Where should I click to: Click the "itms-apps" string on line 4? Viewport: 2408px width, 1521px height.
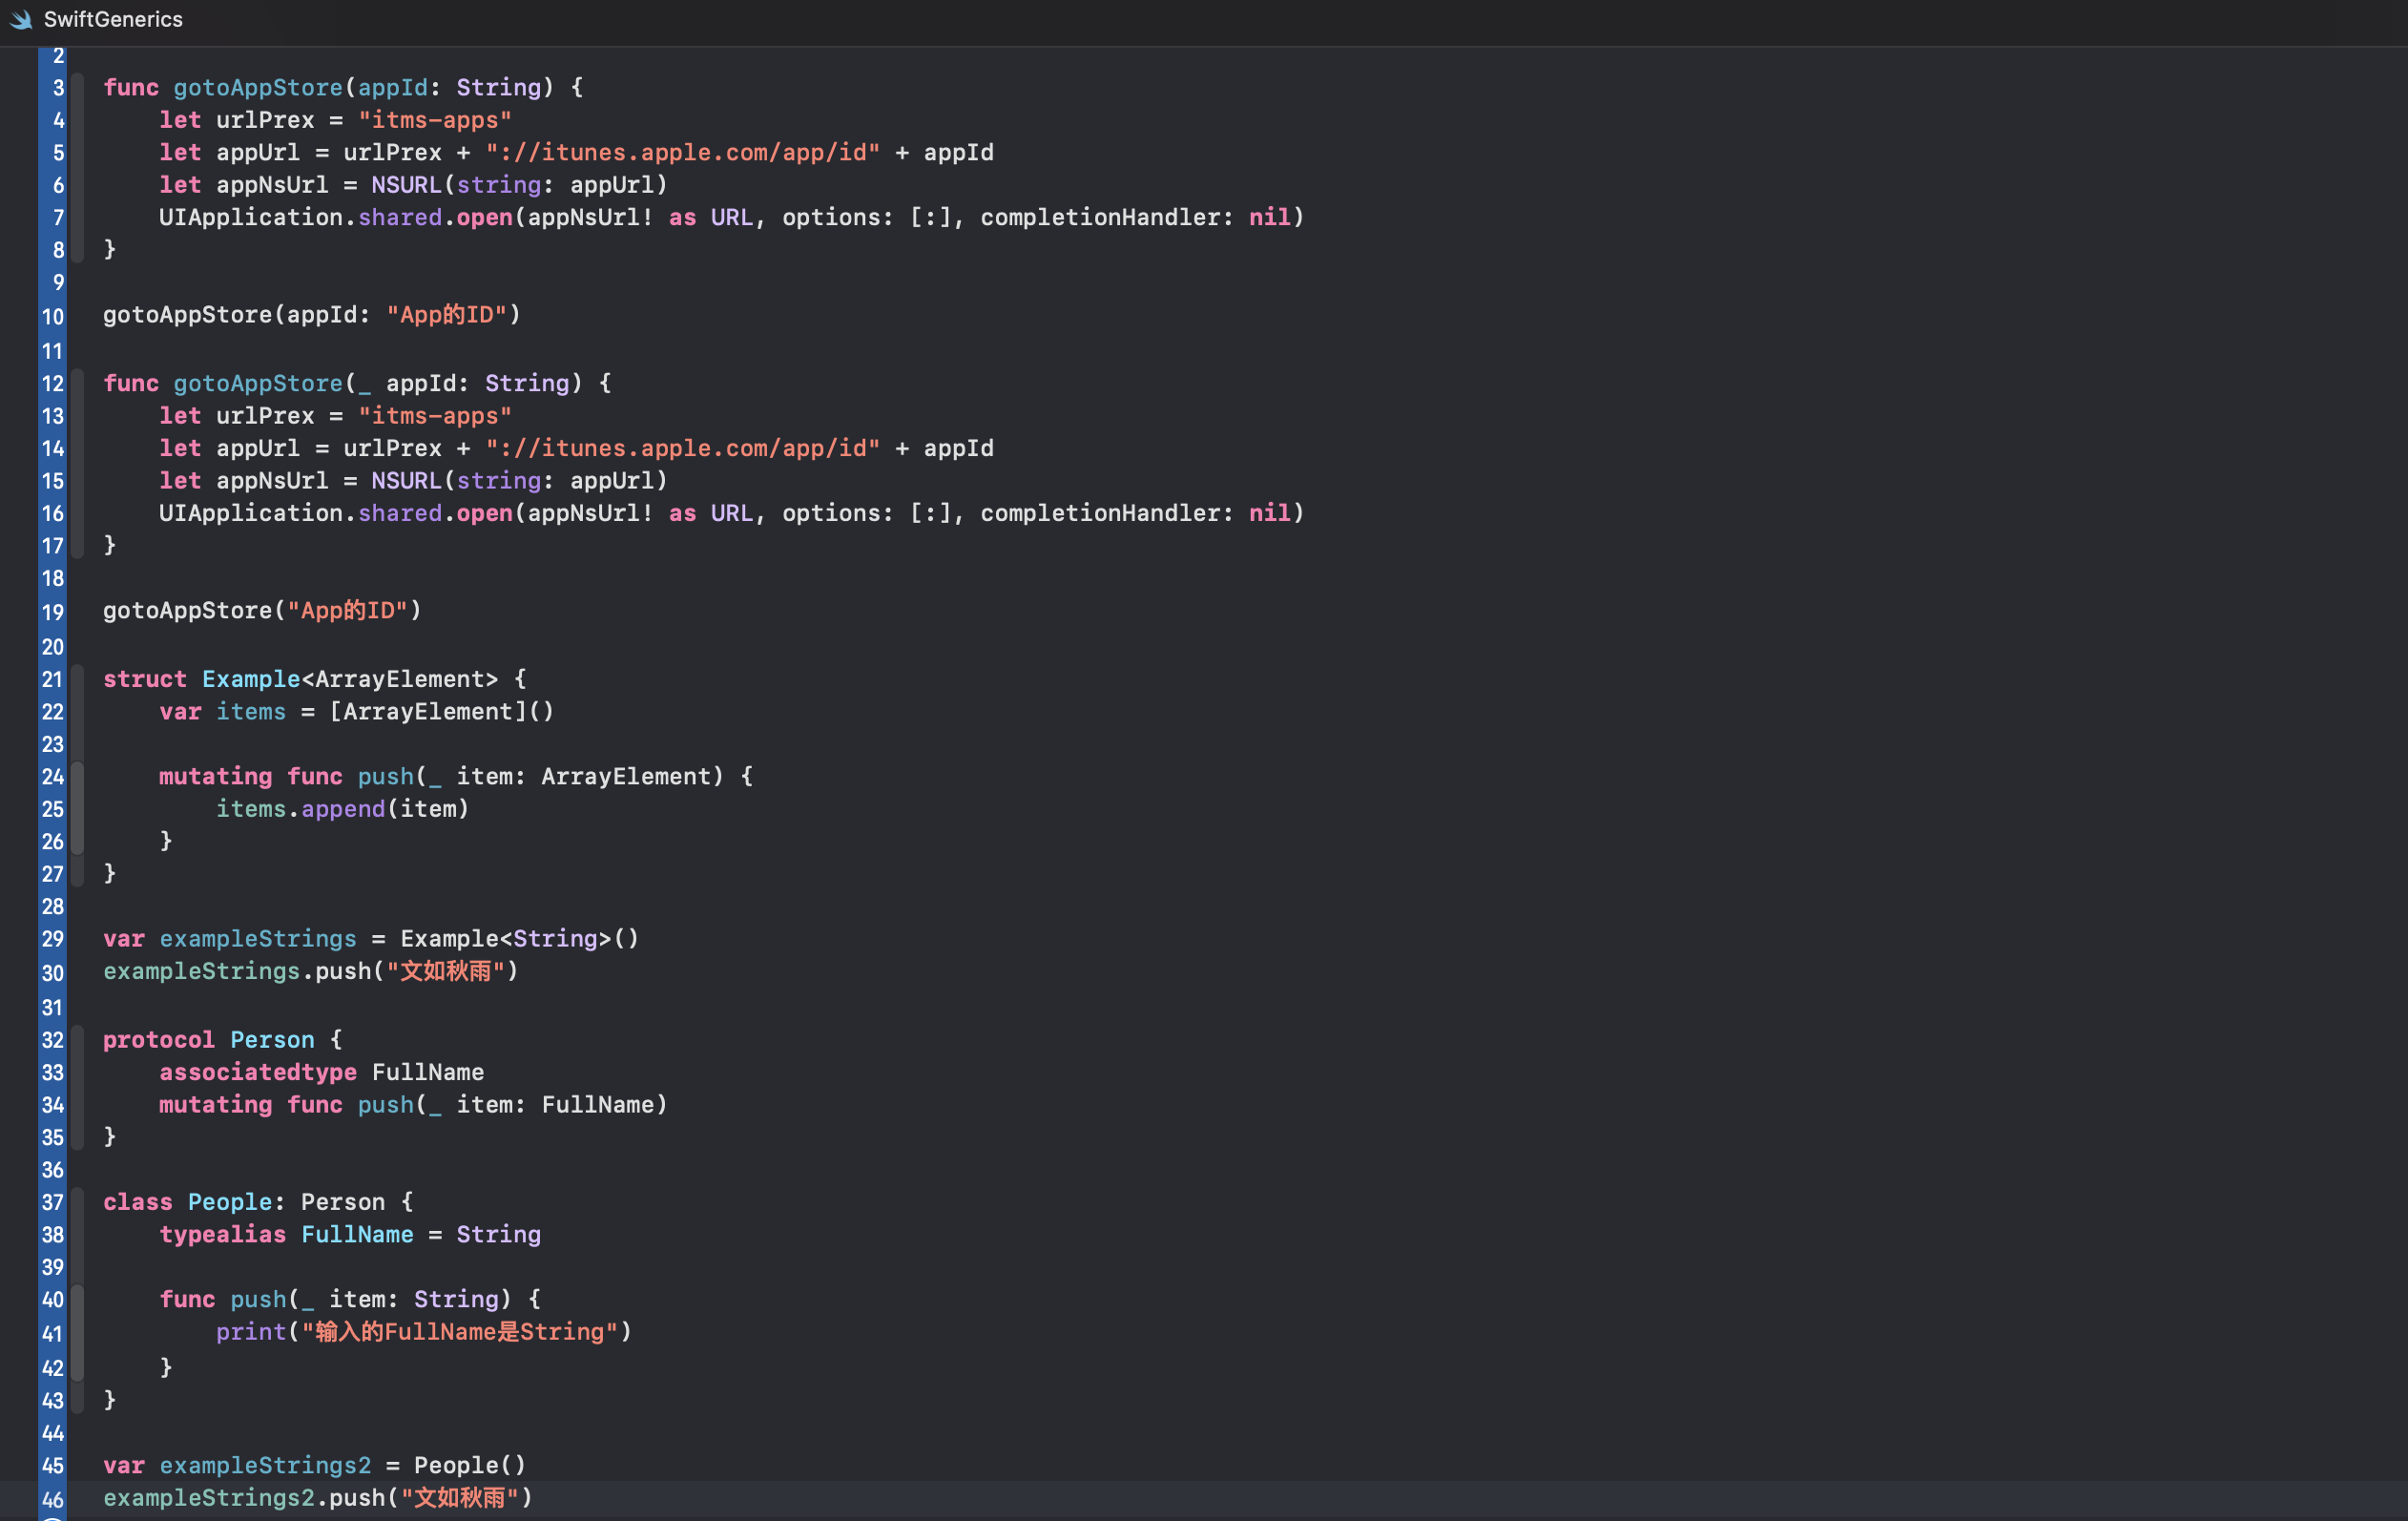click(434, 120)
